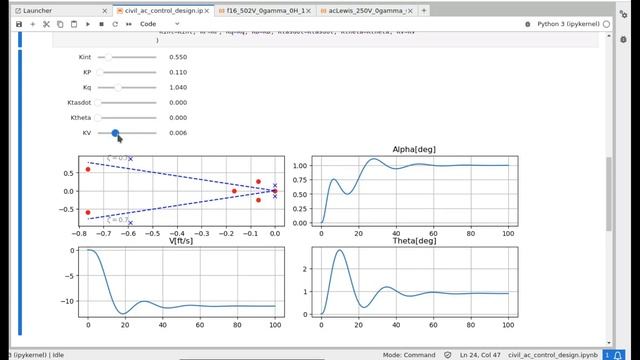
Task: Click the KP value 0.110
Action: (x=178, y=72)
